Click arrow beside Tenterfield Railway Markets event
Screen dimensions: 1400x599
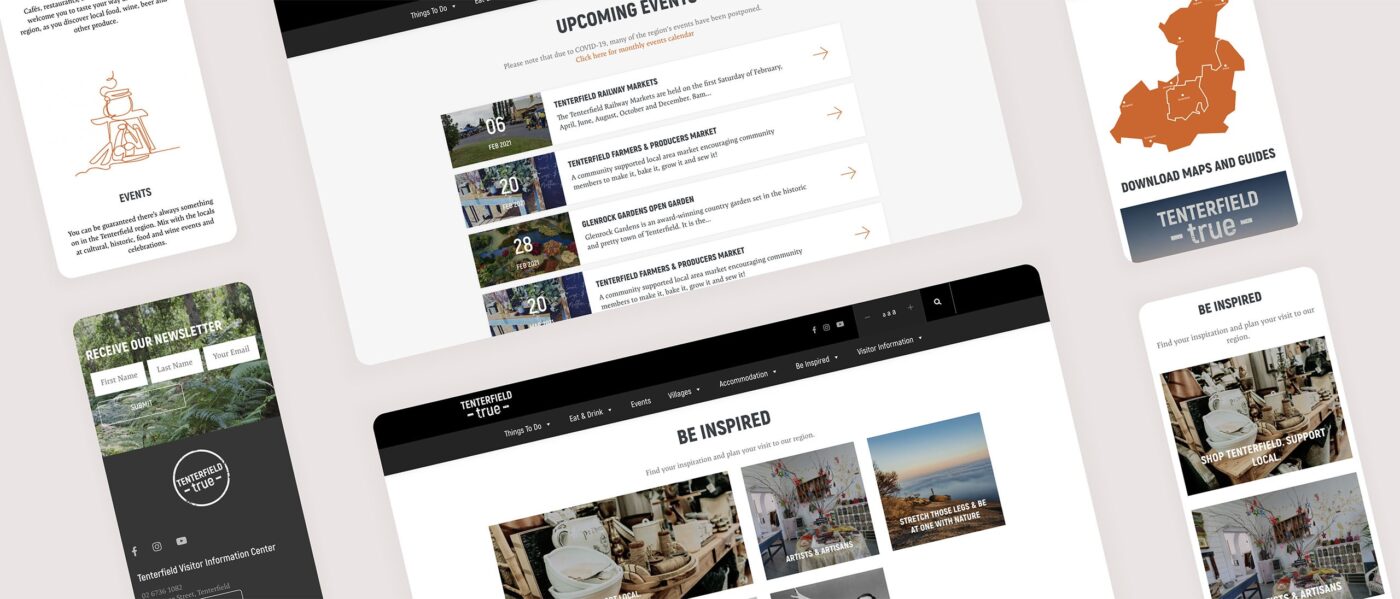coord(834,113)
